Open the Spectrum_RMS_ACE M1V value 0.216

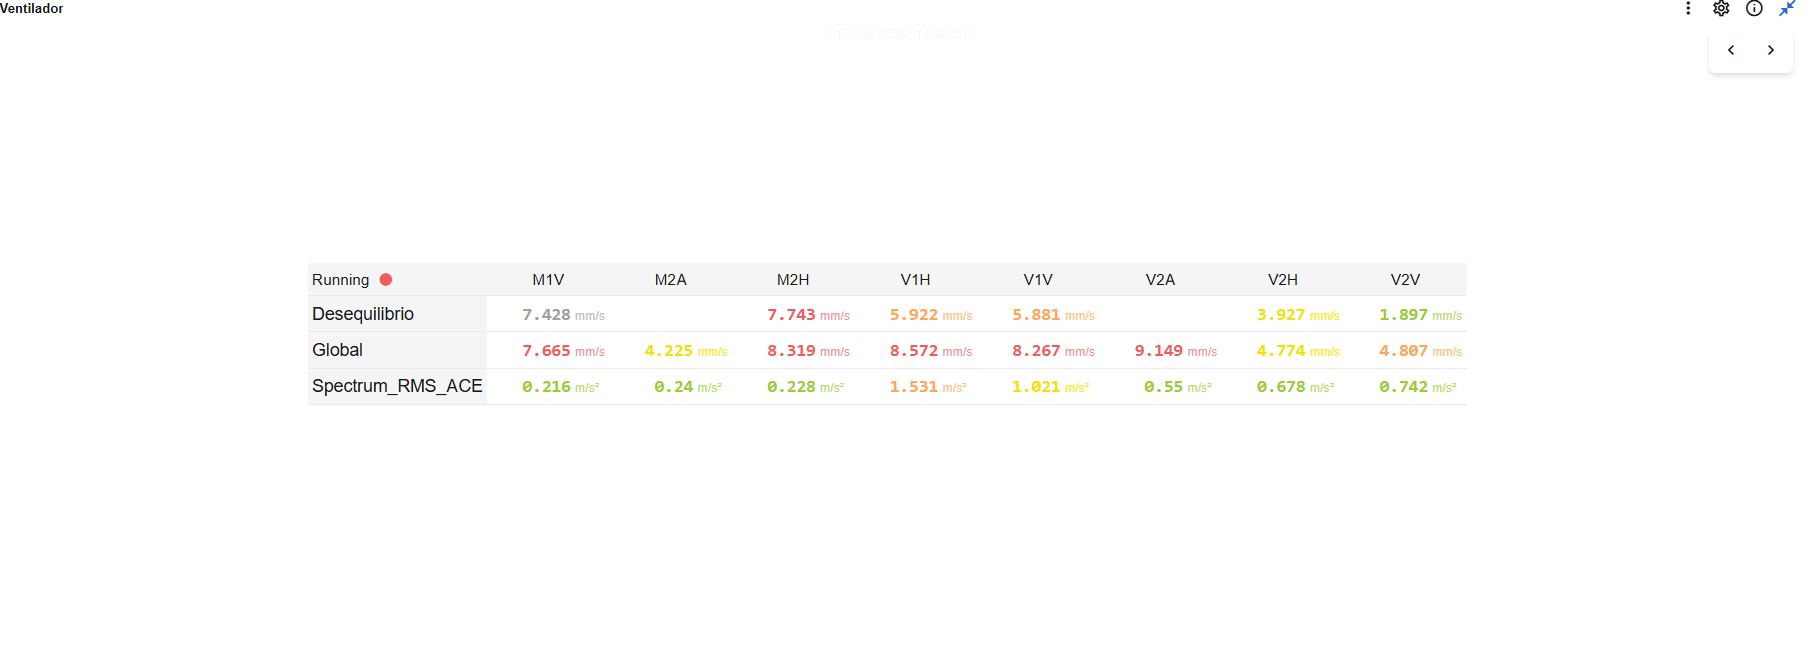pos(560,387)
